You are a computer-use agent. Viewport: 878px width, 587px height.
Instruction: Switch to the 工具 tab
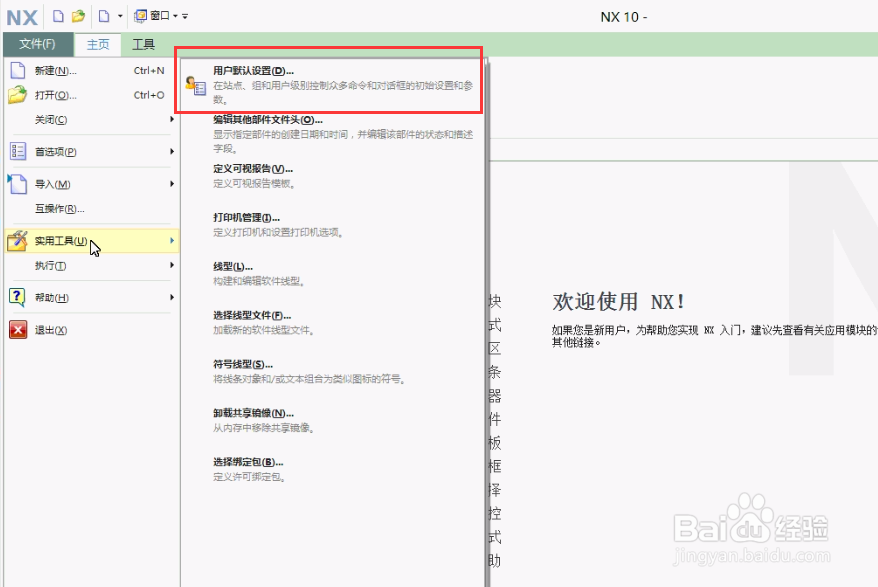click(143, 44)
